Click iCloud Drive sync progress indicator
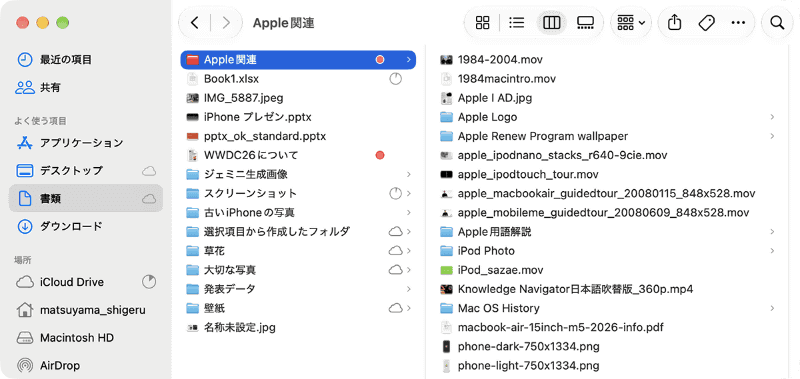Viewport: 800px width, 379px height. [x=149, y=282]
